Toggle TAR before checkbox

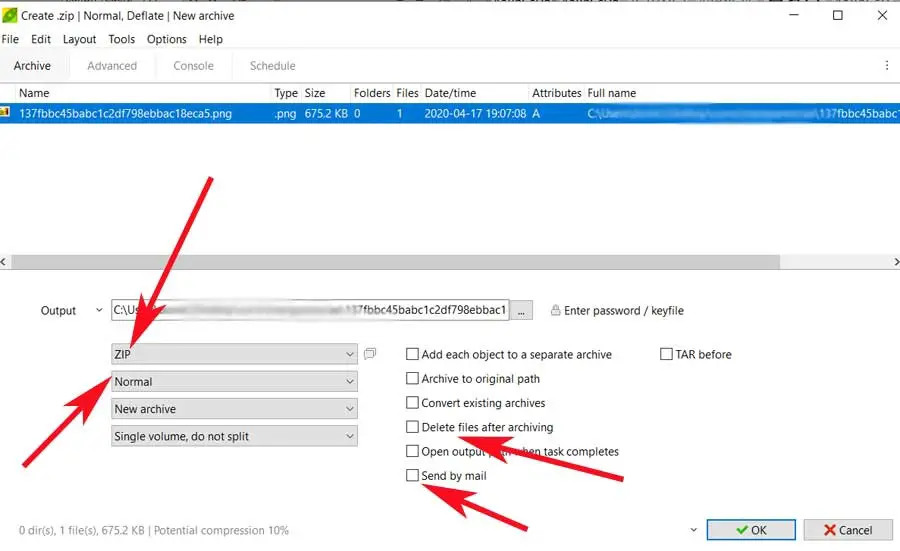pyautogui.click(x=666, y=354)
